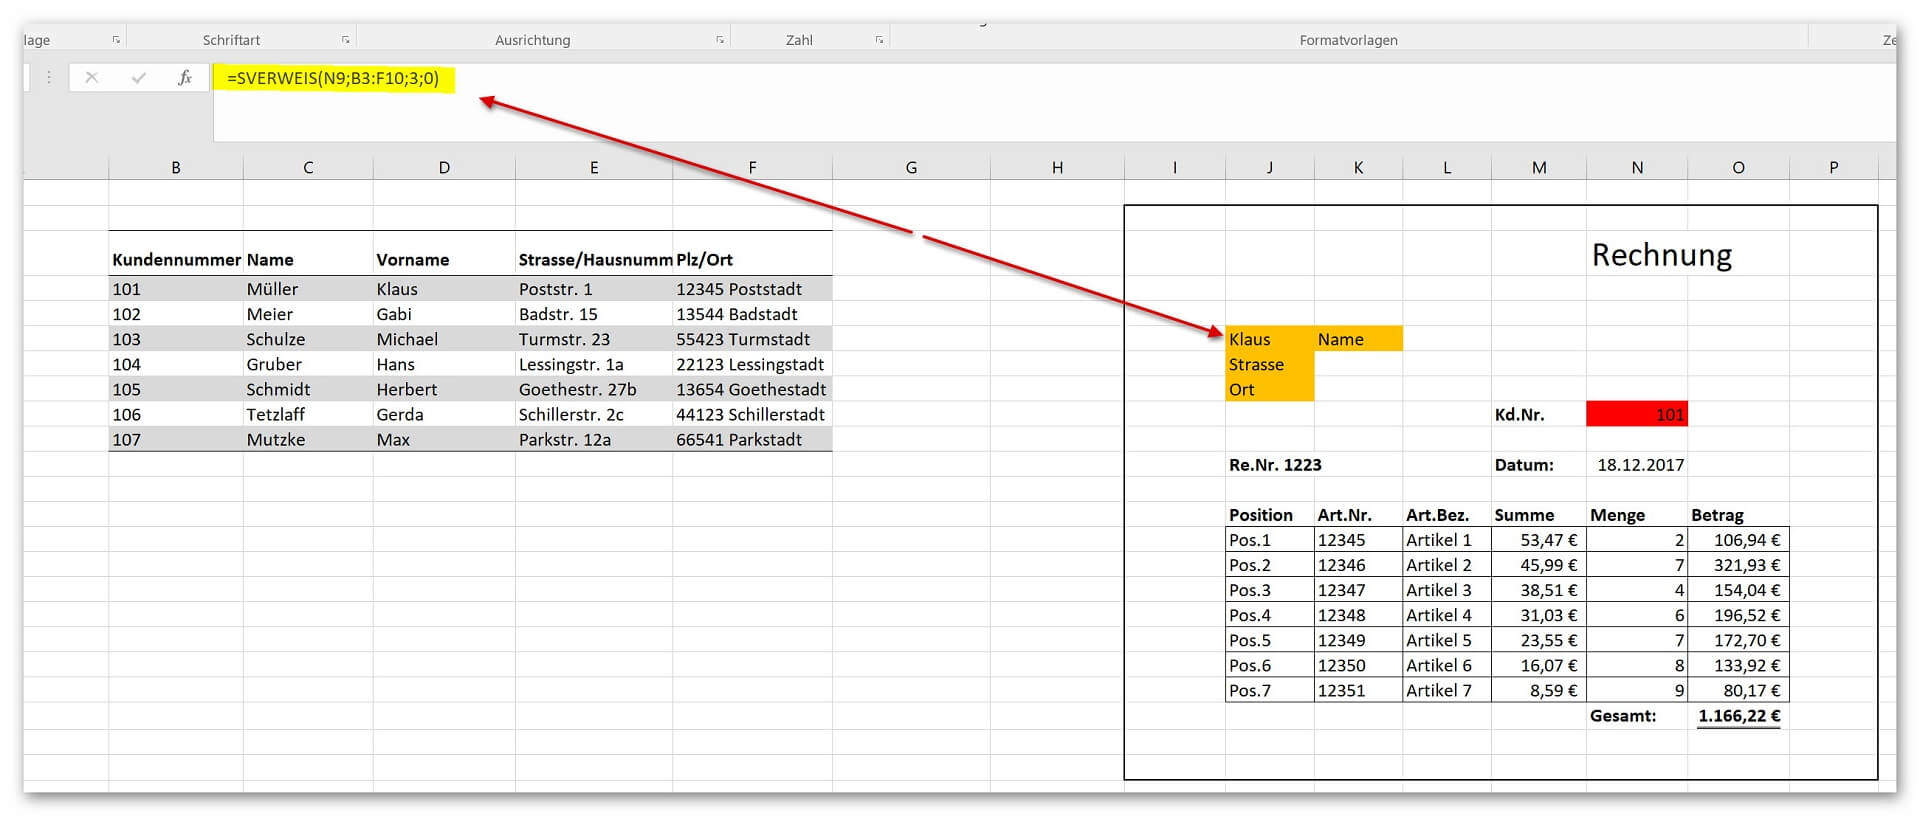Select column B header
Viewport: 1920px width, 816px height.
176,167
